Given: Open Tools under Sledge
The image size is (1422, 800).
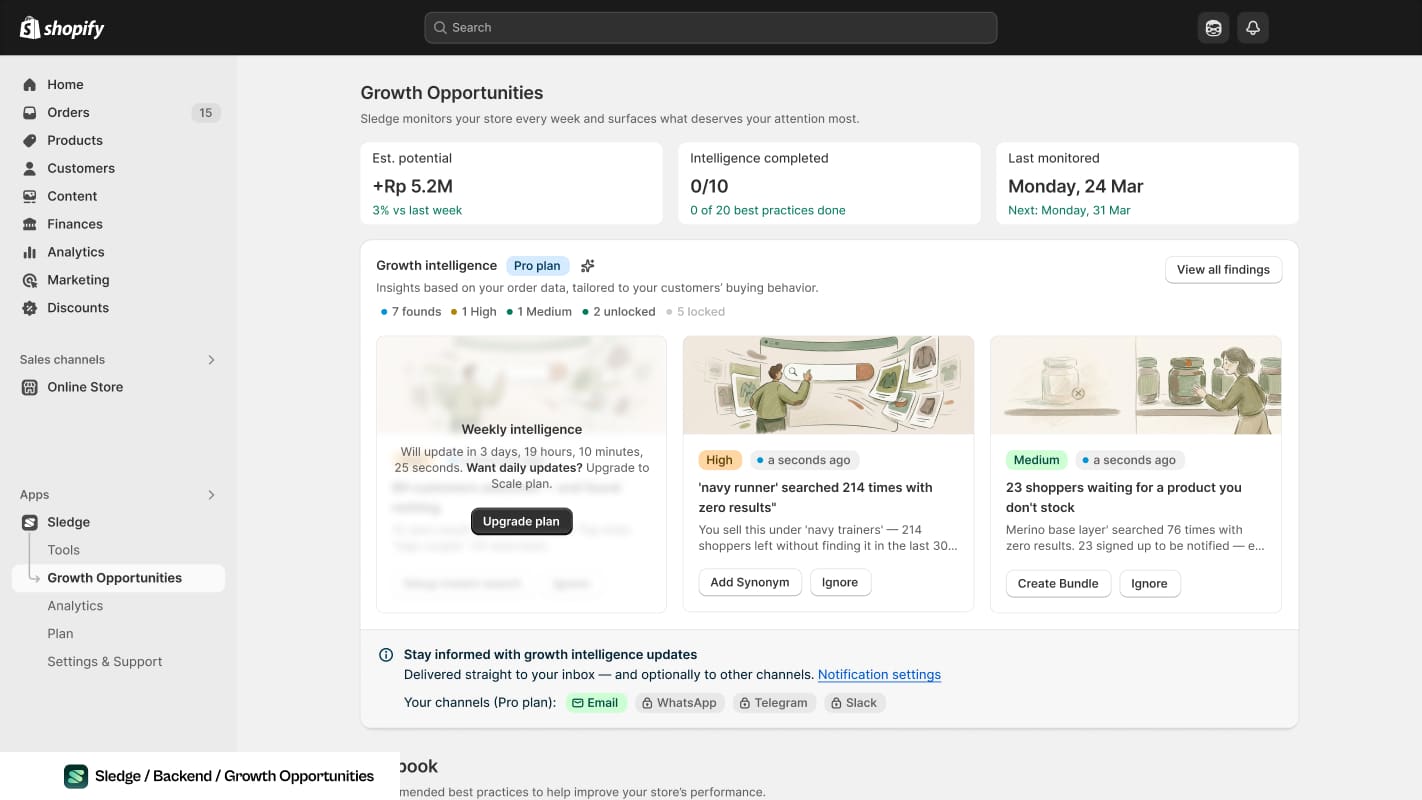Looking at the screenshot, I should [x=63, y=550].
